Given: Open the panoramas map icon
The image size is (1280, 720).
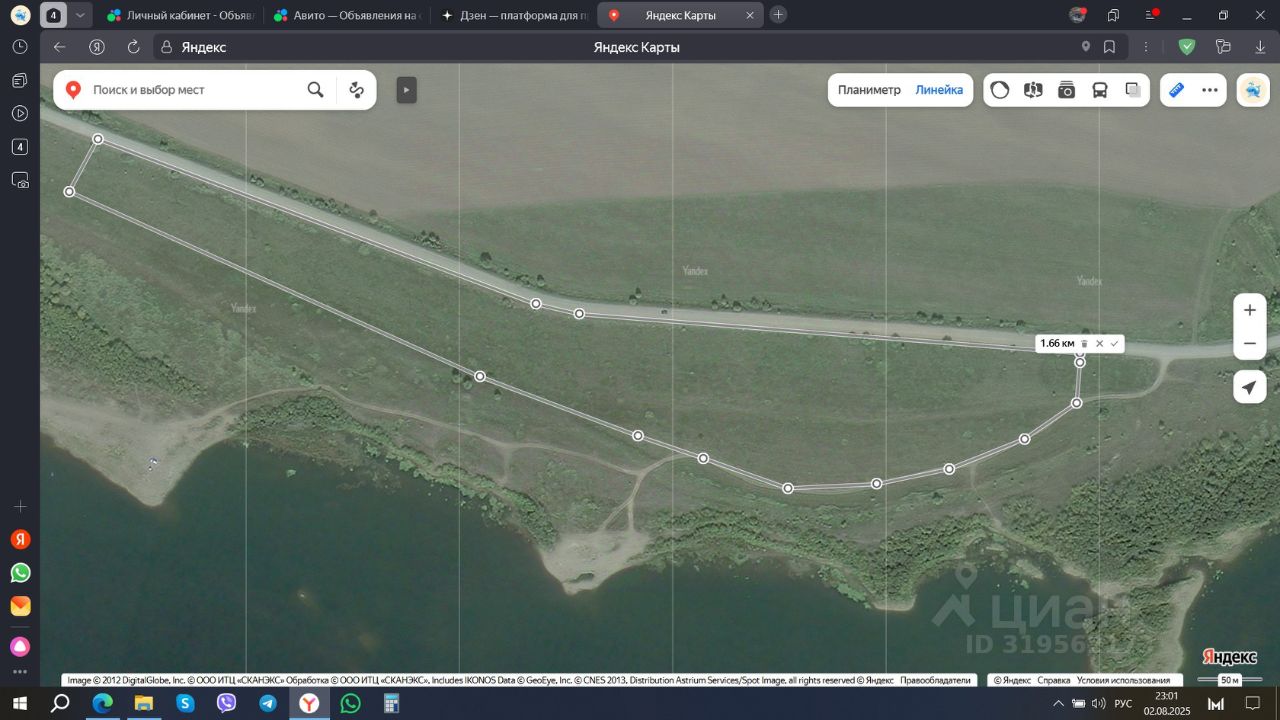Looking at the screenshot, I should [x=1033, y=90].
